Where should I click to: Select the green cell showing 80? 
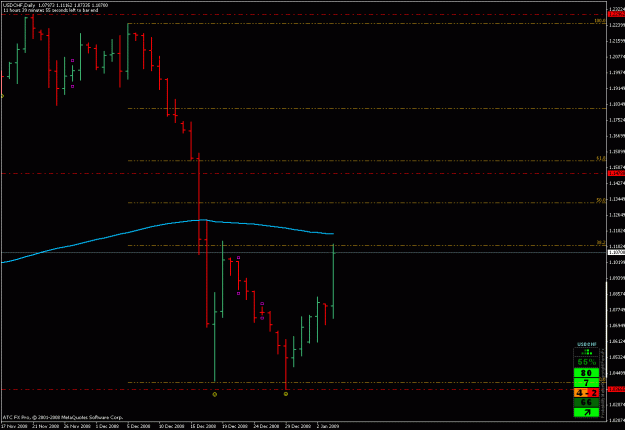586,373
